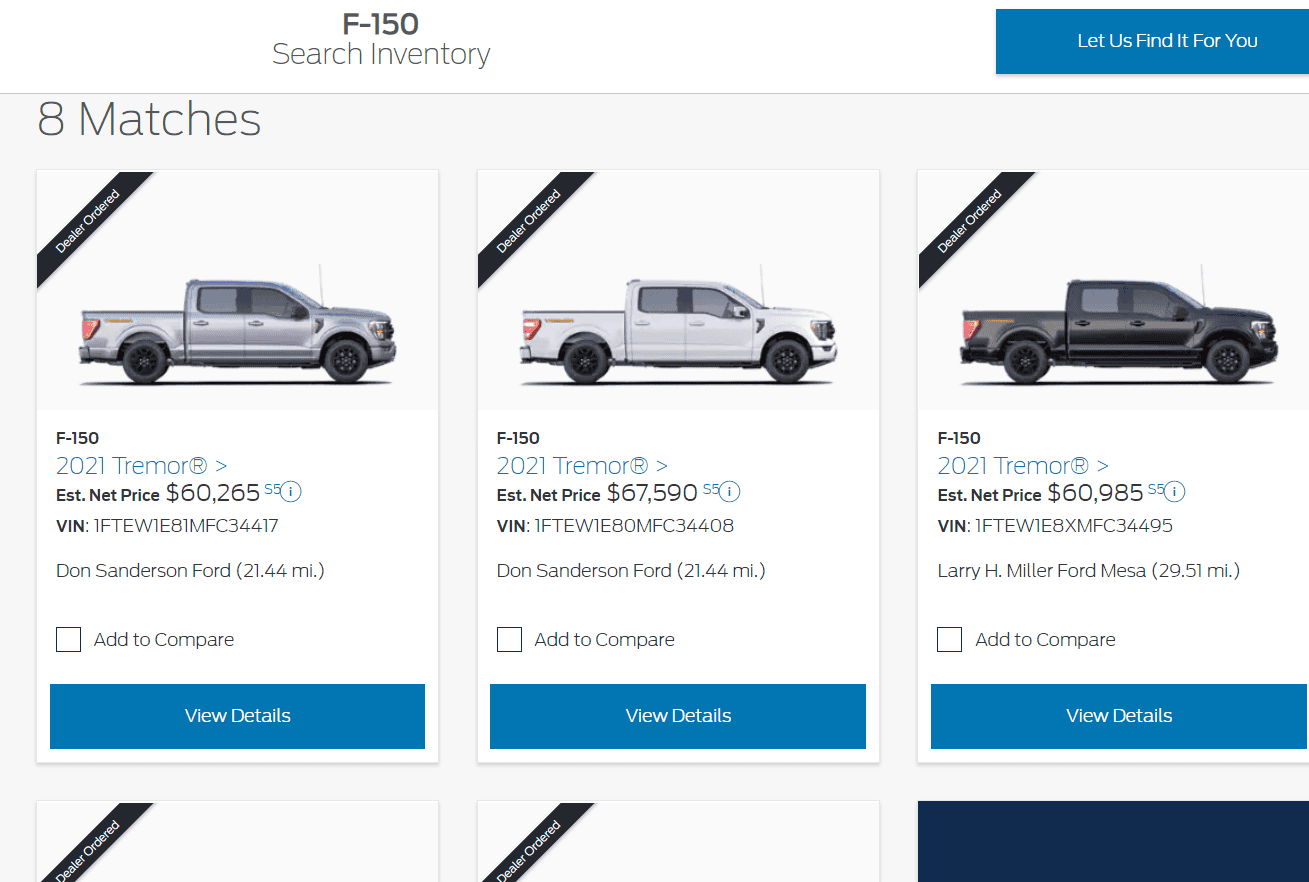
Task: Click Dealer Ordered ribbon on silver truck
Action: tap(88, 222)
